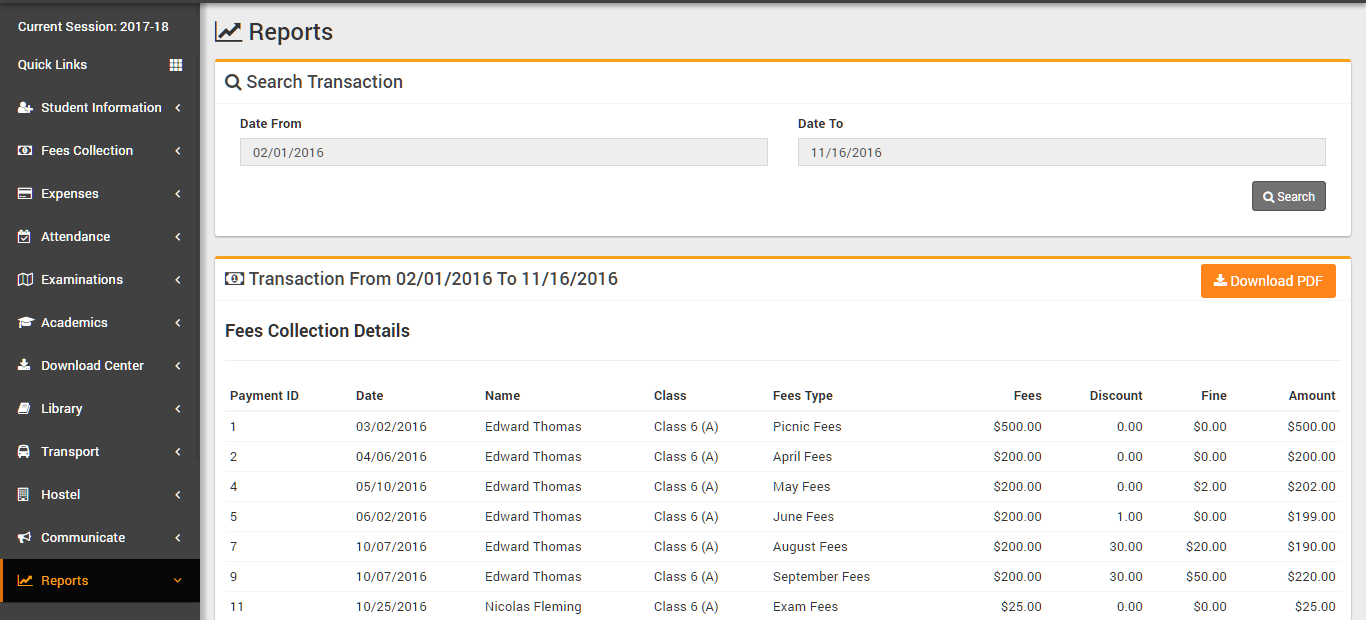
Task: Click the Fees Collection money icon
Action: click(25, 151)
